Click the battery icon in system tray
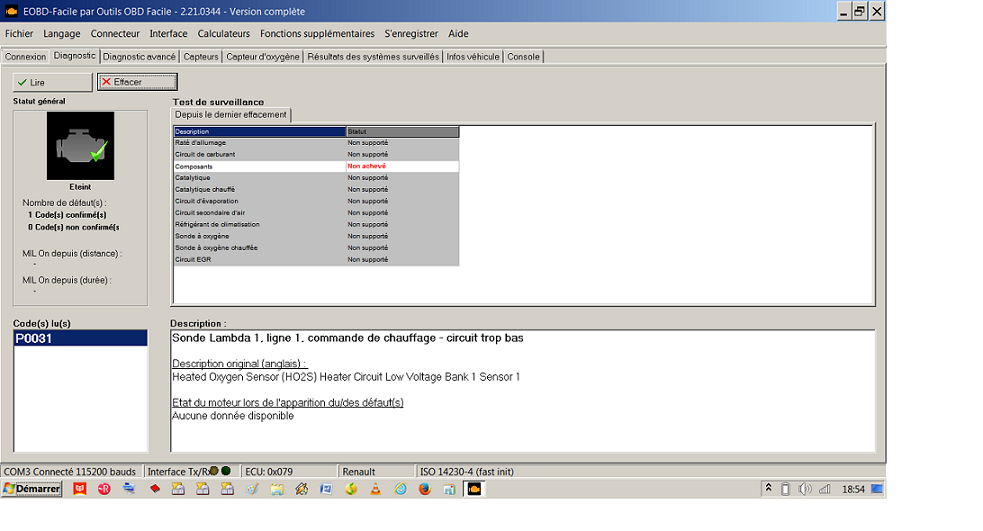983x531 pixels. [785, 489]
